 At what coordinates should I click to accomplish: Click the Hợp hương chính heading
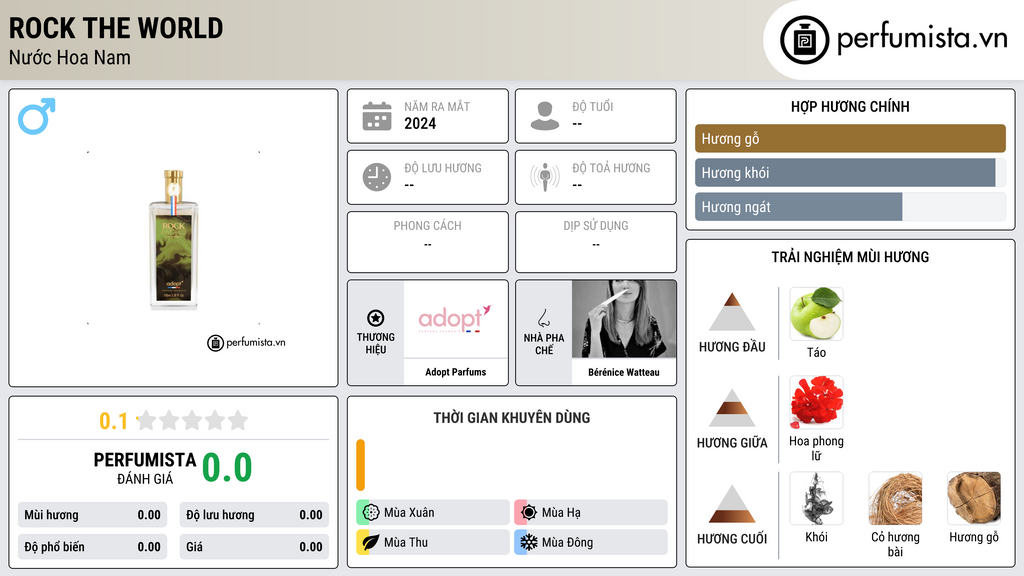coord(850,106)
